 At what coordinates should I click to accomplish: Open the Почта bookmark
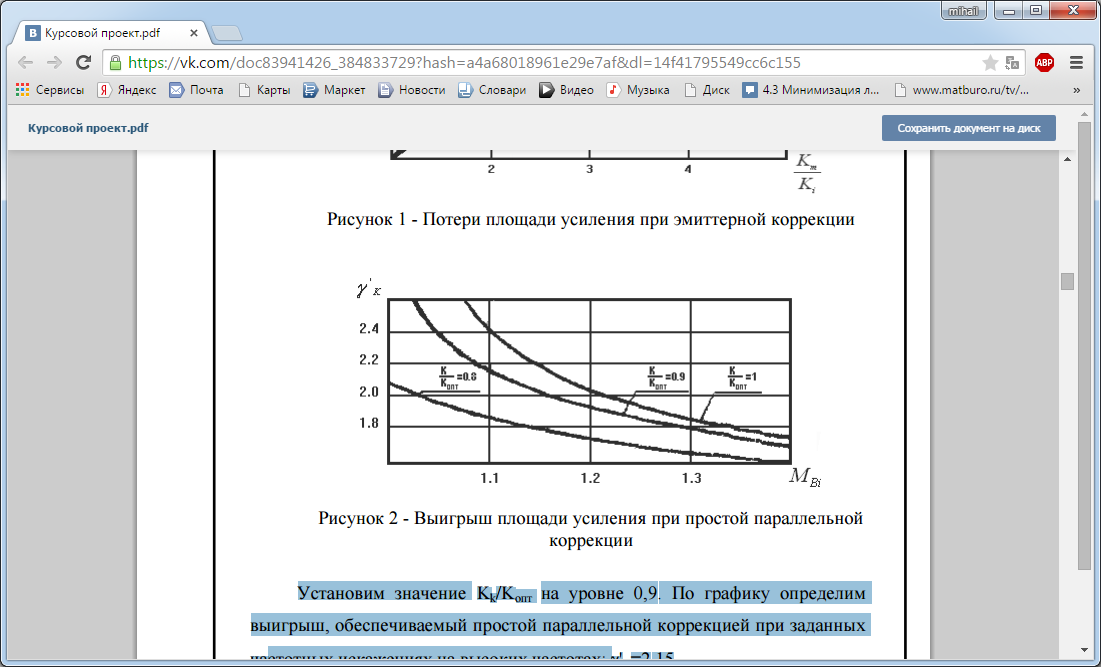(197, 90)
